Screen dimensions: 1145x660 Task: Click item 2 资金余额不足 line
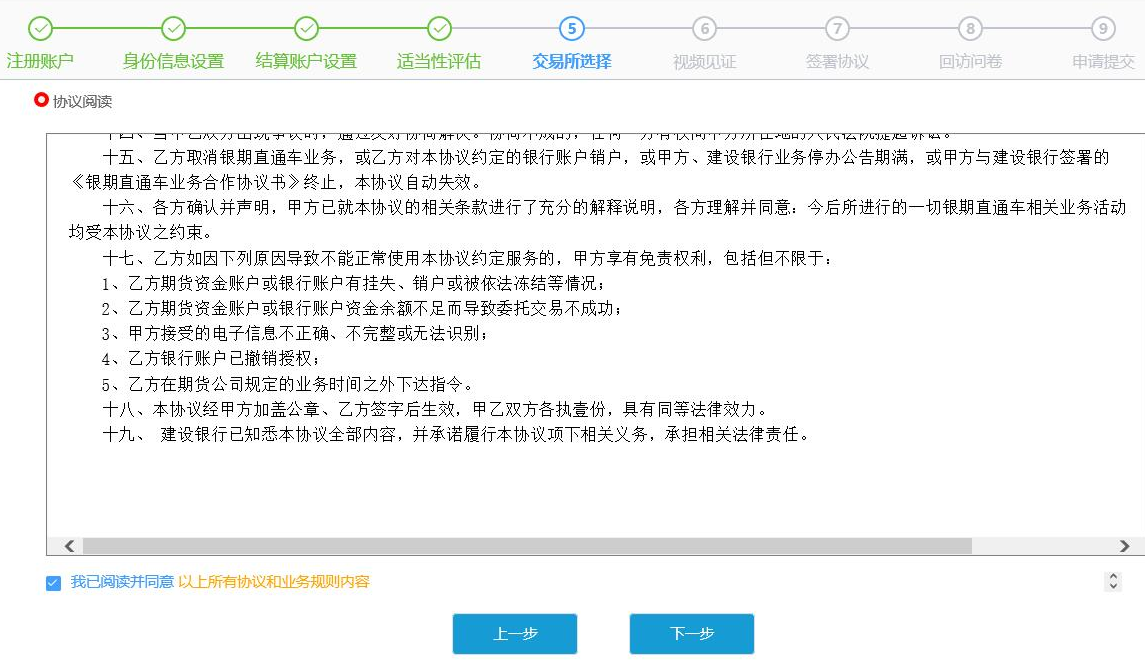[x=361, y=308]
